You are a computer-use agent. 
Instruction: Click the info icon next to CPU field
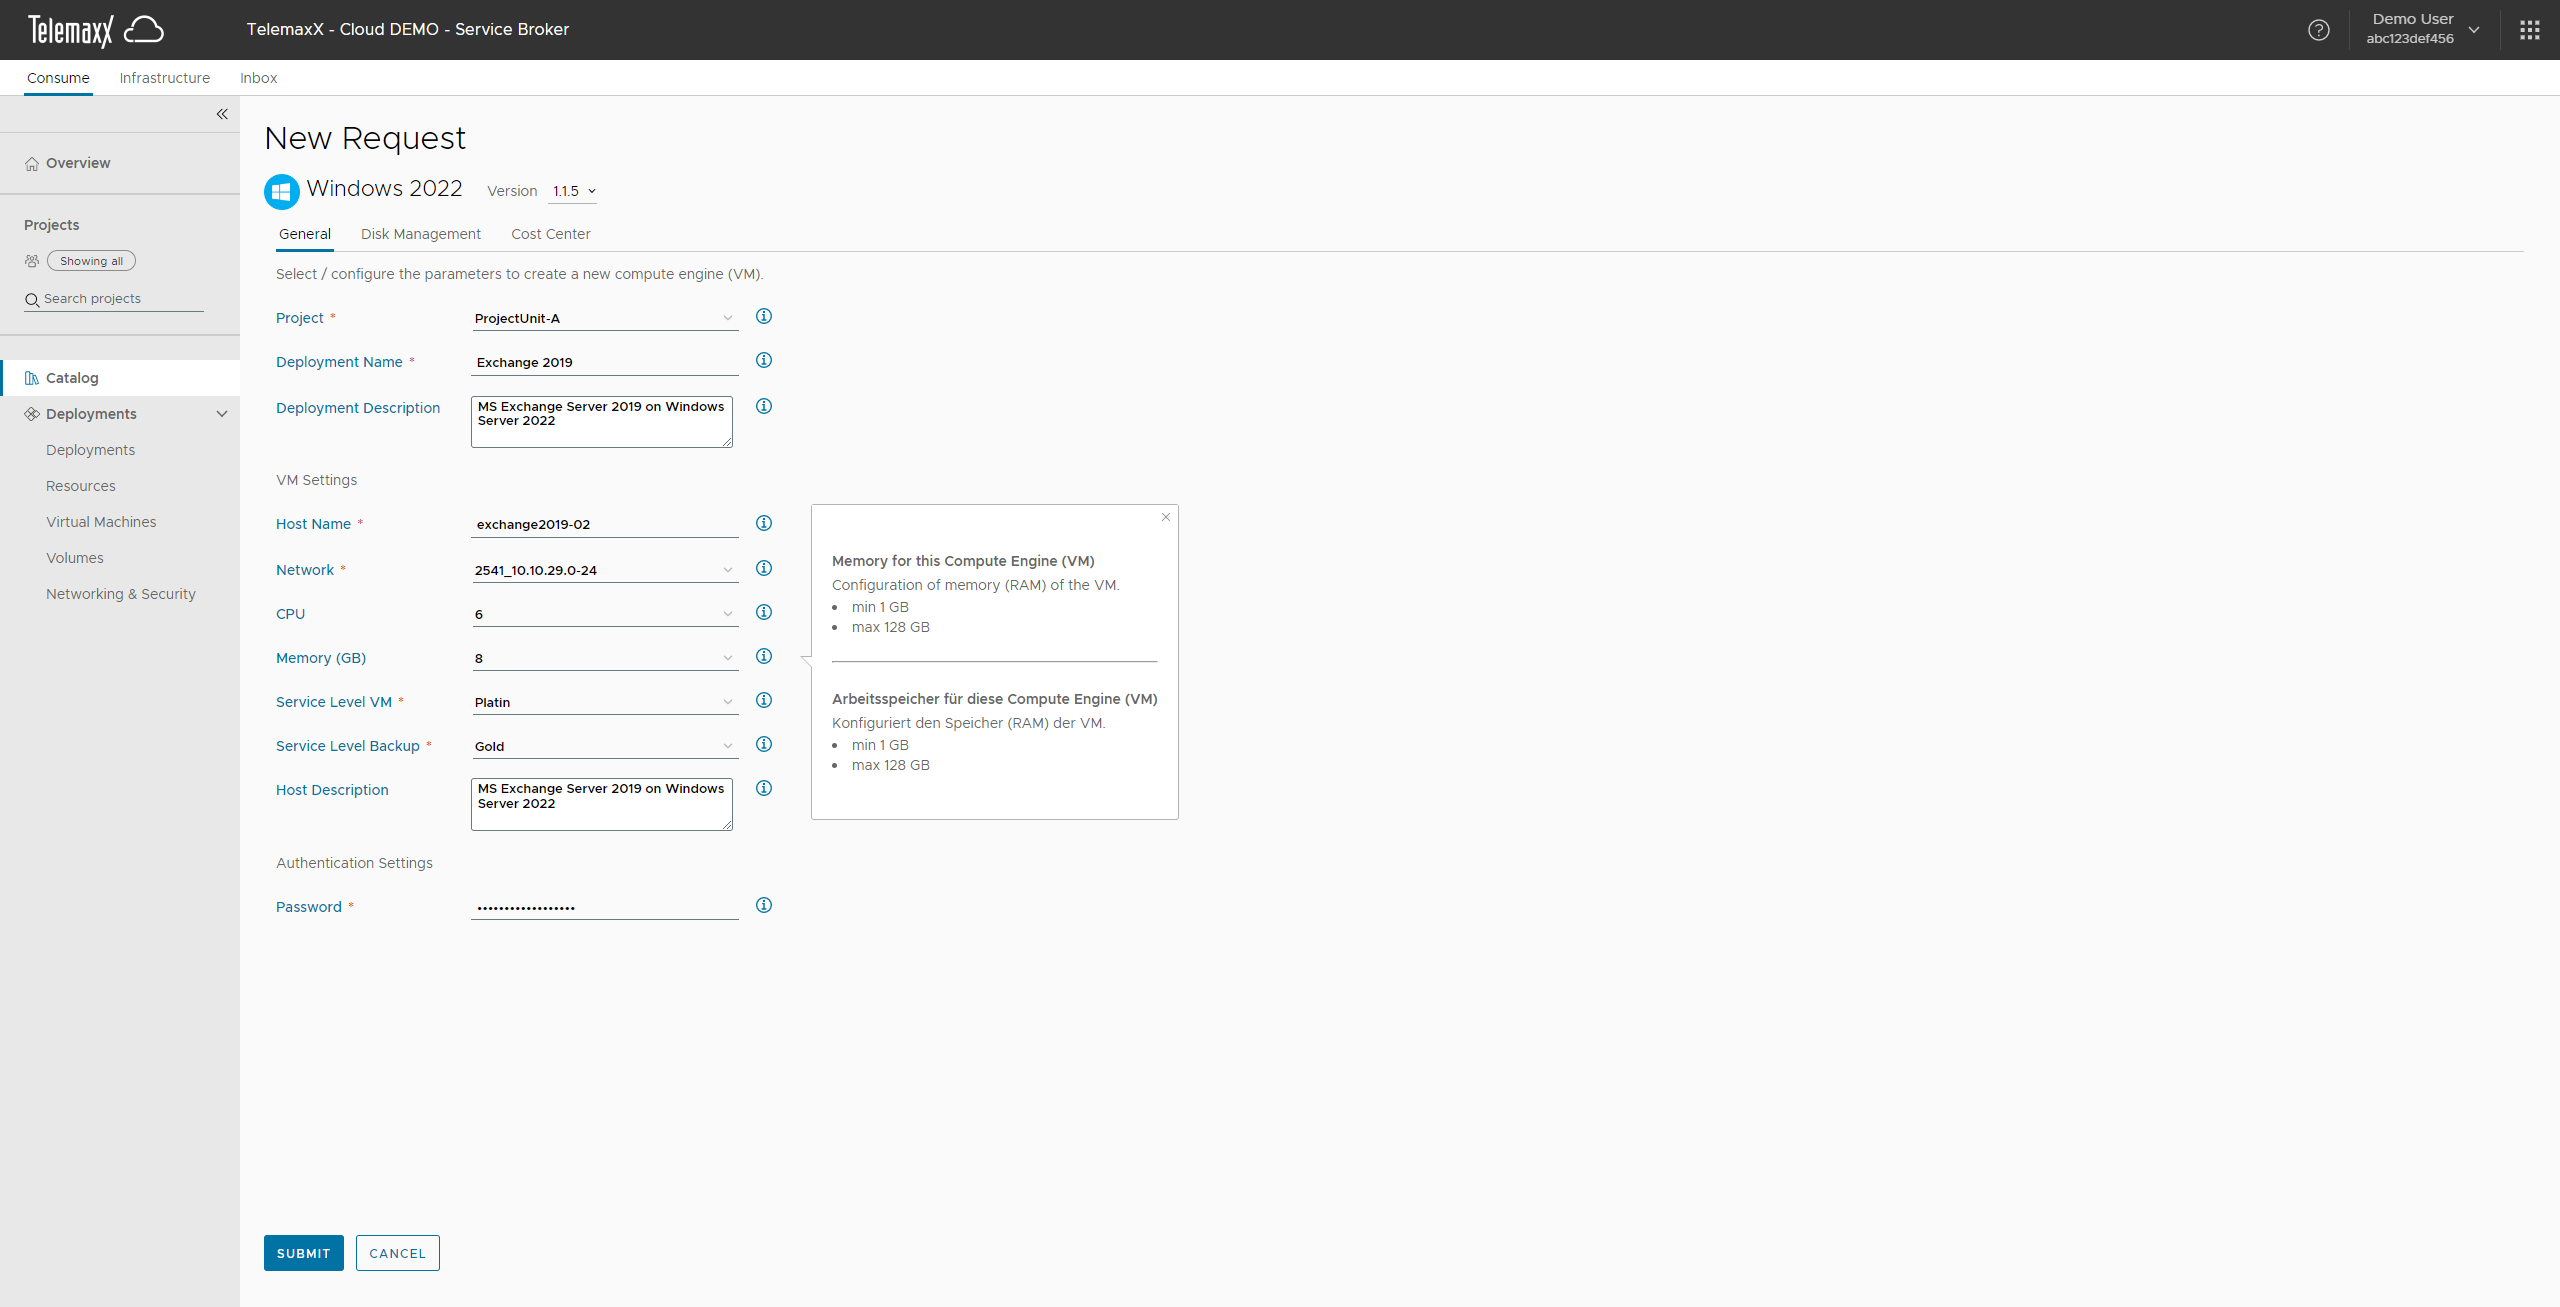coord(763,612)
